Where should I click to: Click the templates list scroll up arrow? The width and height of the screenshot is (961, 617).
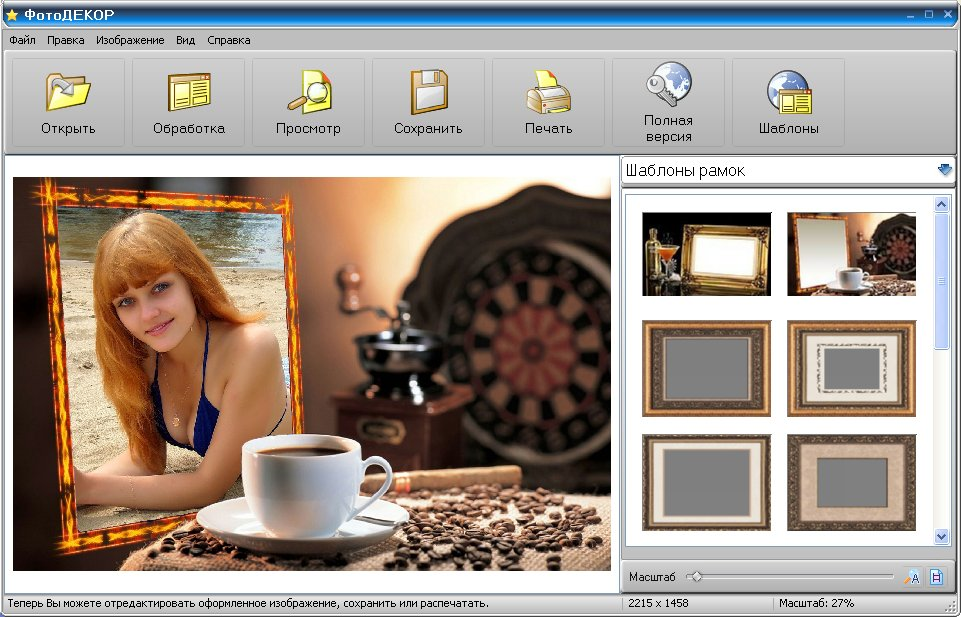941,204
